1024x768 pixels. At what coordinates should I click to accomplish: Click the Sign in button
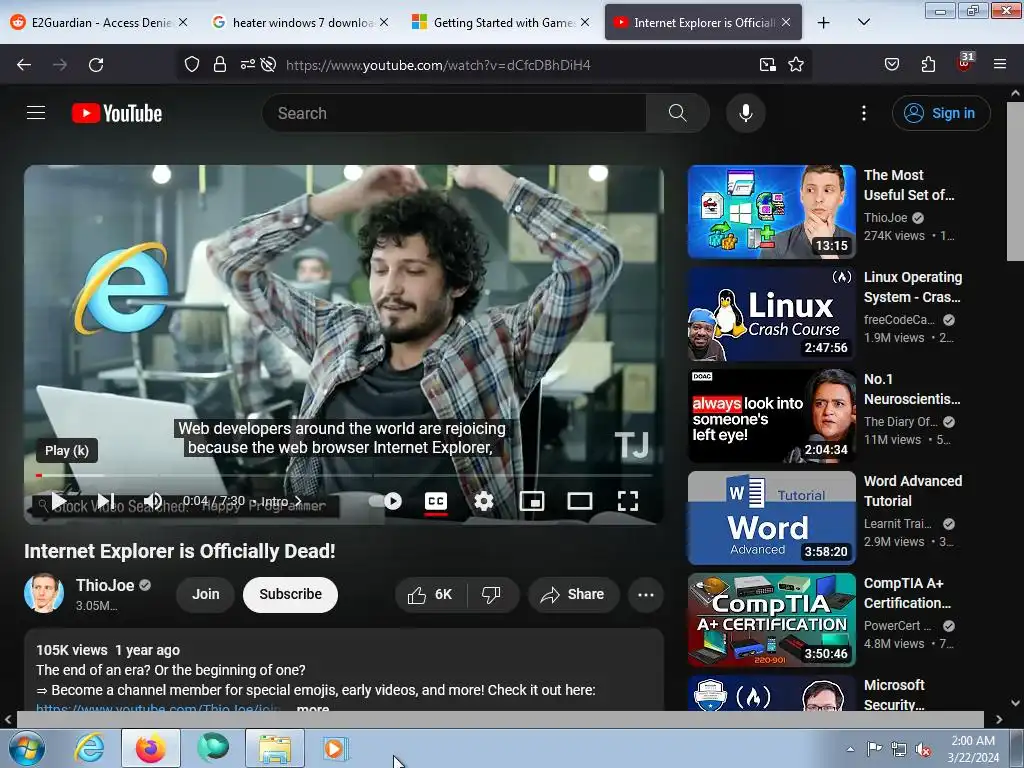[x=940, y=113]
